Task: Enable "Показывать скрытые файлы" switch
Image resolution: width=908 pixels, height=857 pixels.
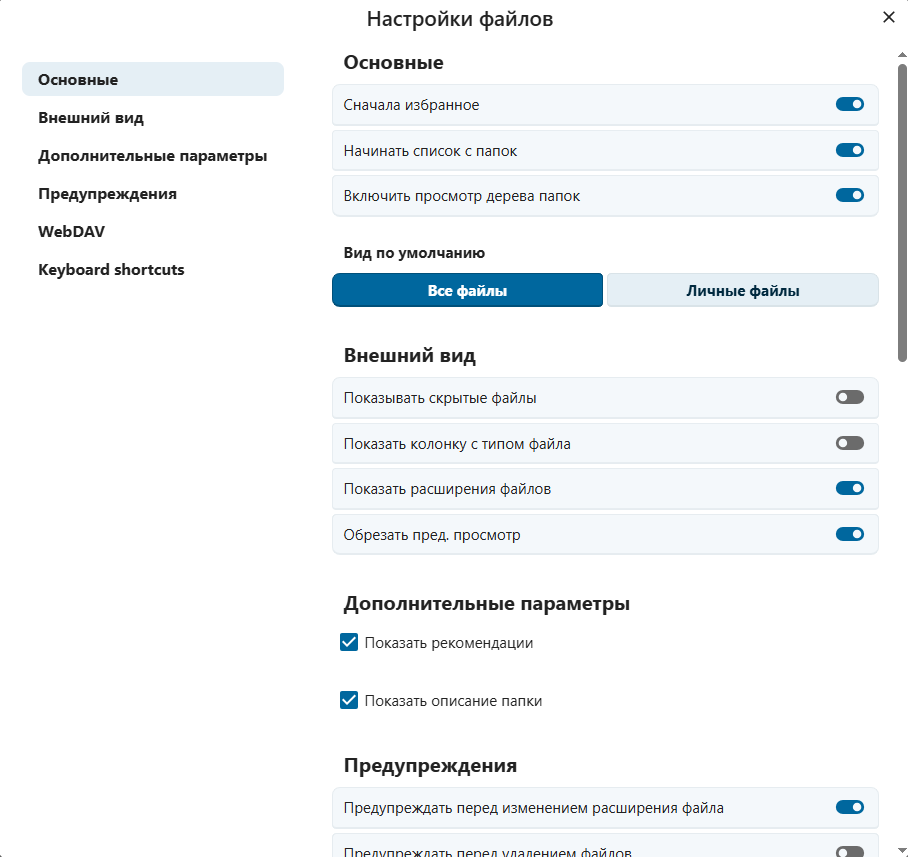Action: click(x=849, y=398)
